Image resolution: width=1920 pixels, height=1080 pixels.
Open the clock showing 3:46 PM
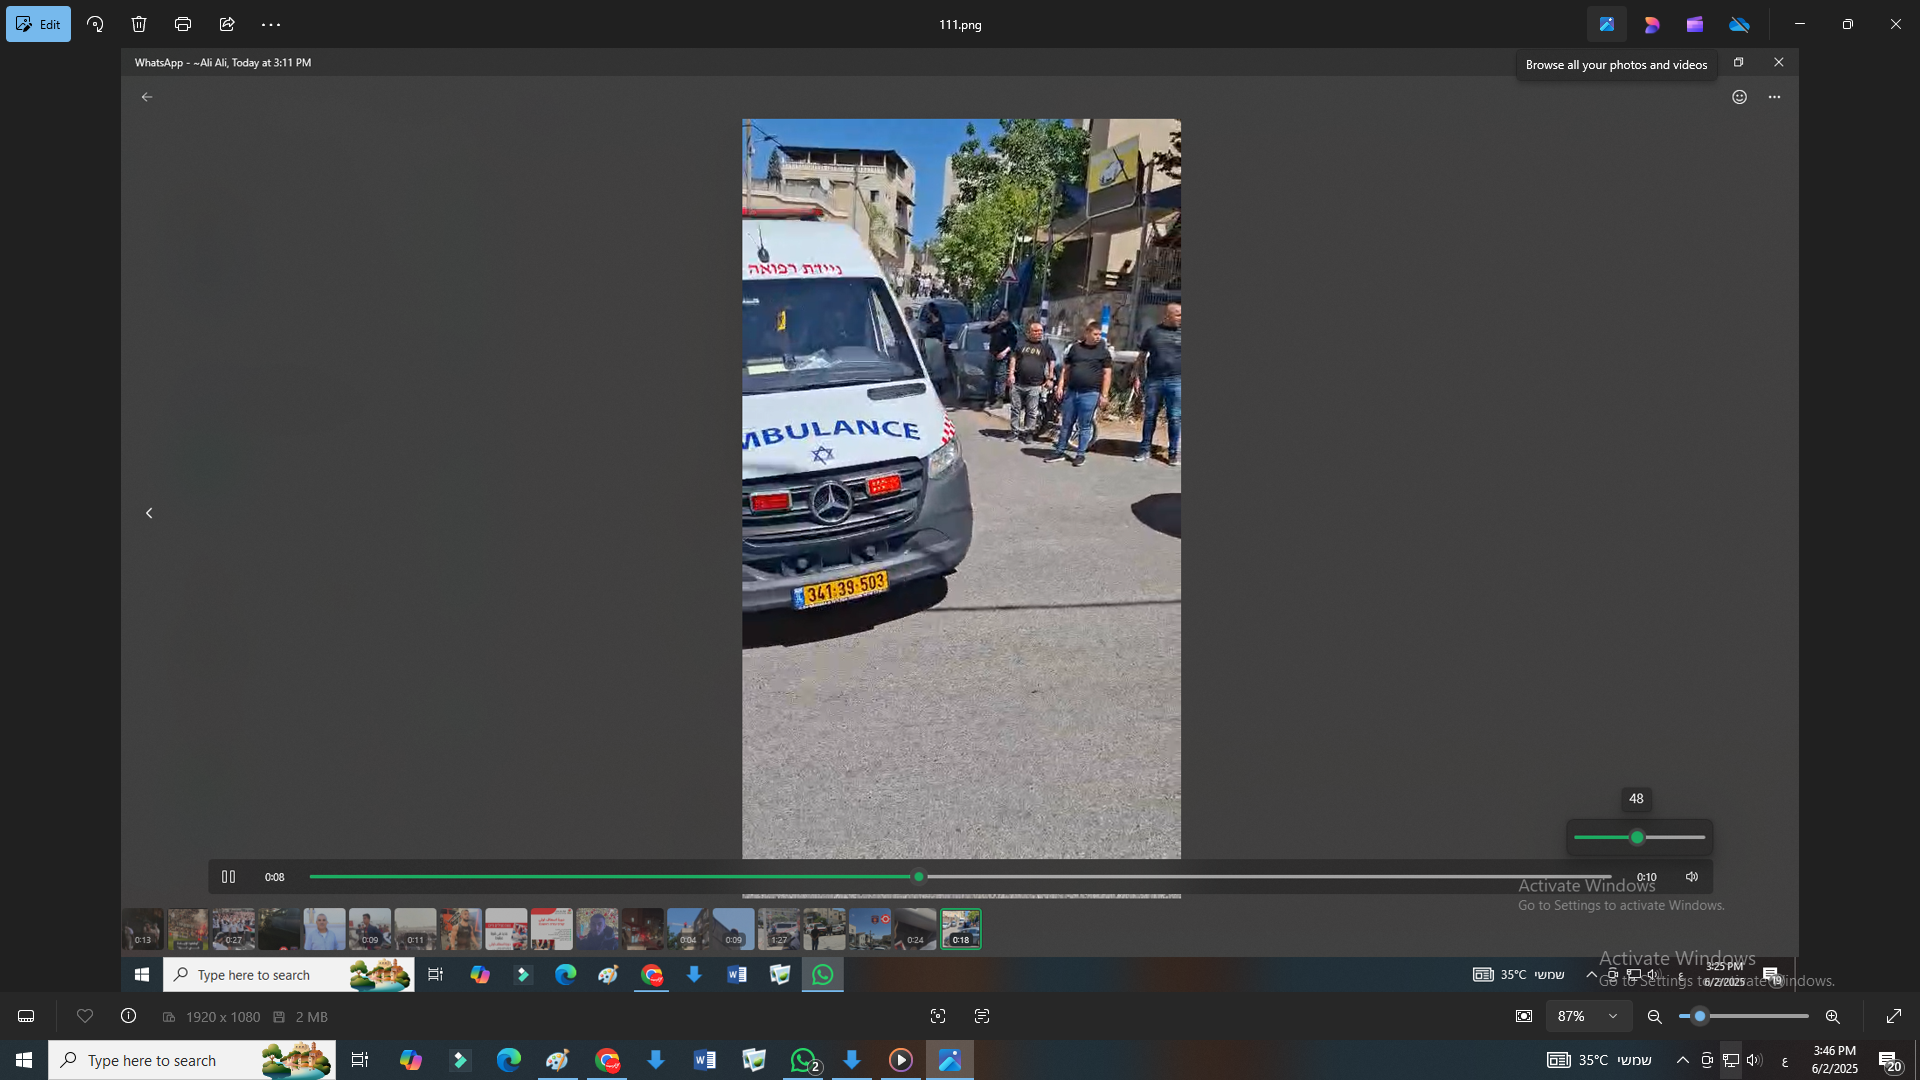(1834, 1060)
